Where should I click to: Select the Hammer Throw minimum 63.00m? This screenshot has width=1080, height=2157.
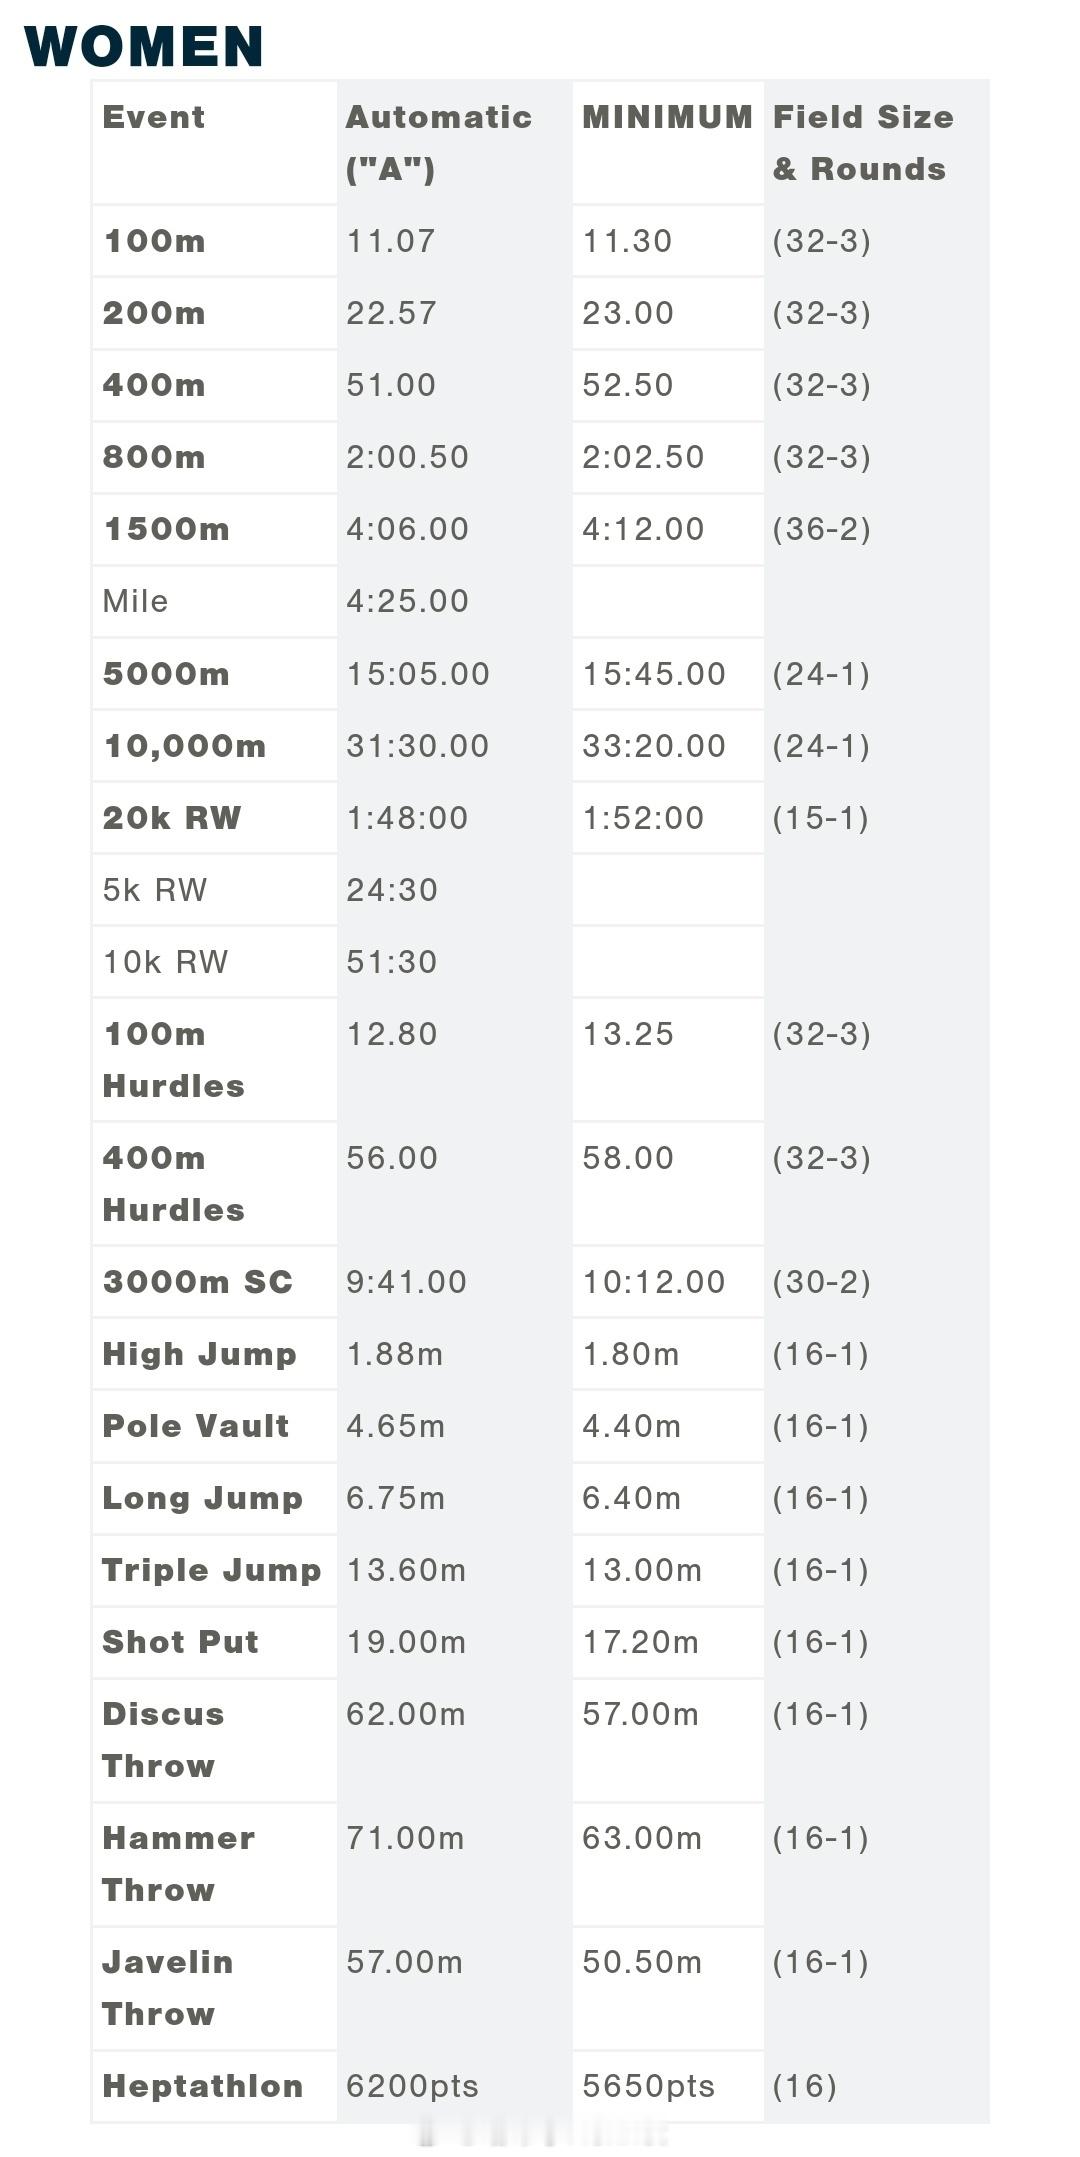[x=642, y=1838]
